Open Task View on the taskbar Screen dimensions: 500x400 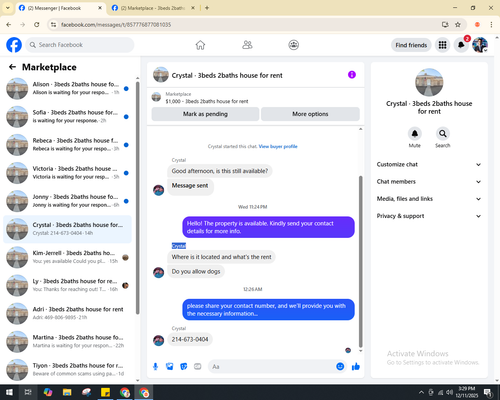click(28, 392)
